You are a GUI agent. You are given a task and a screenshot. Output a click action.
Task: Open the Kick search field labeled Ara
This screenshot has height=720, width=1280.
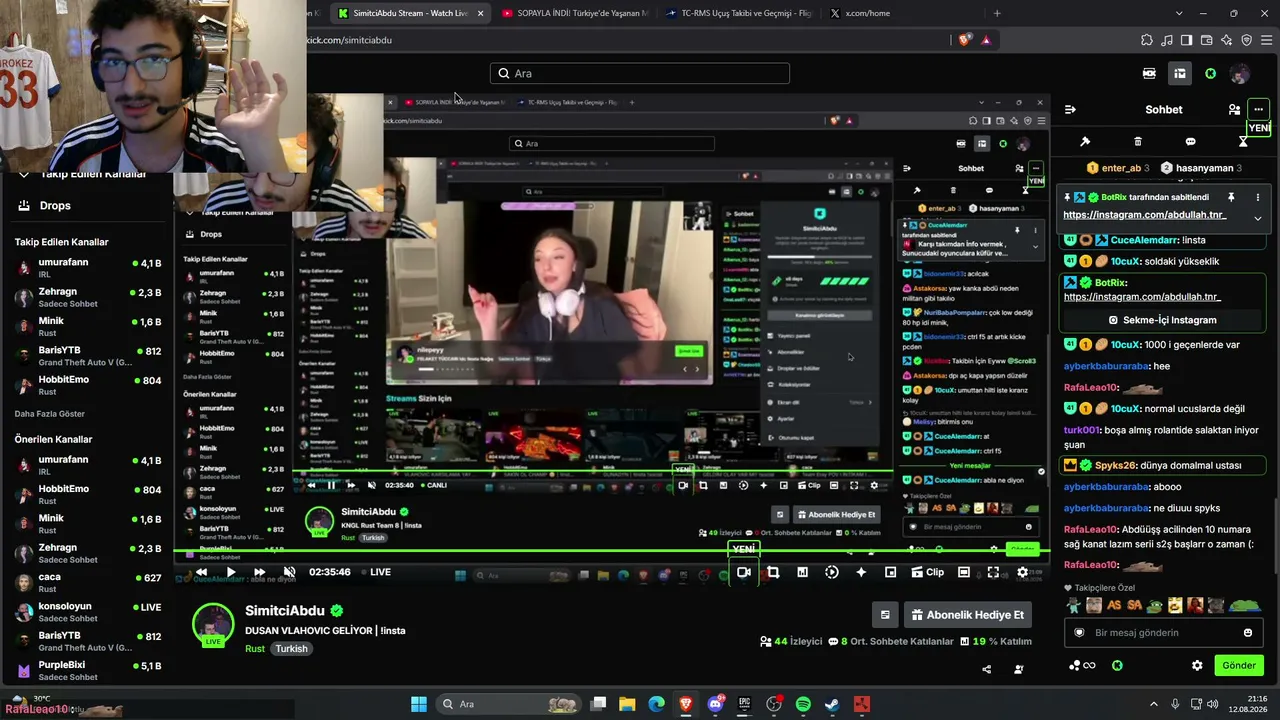640,73
